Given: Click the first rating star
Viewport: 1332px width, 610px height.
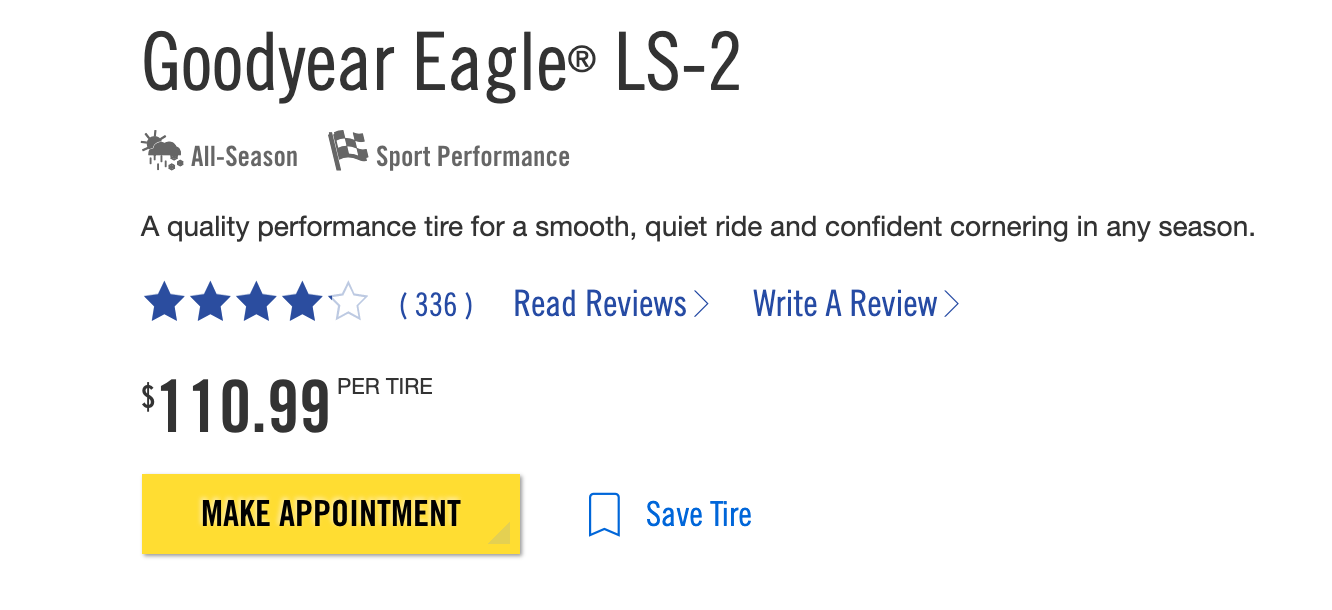Looking at the screenshot, I should coord(163,302).
